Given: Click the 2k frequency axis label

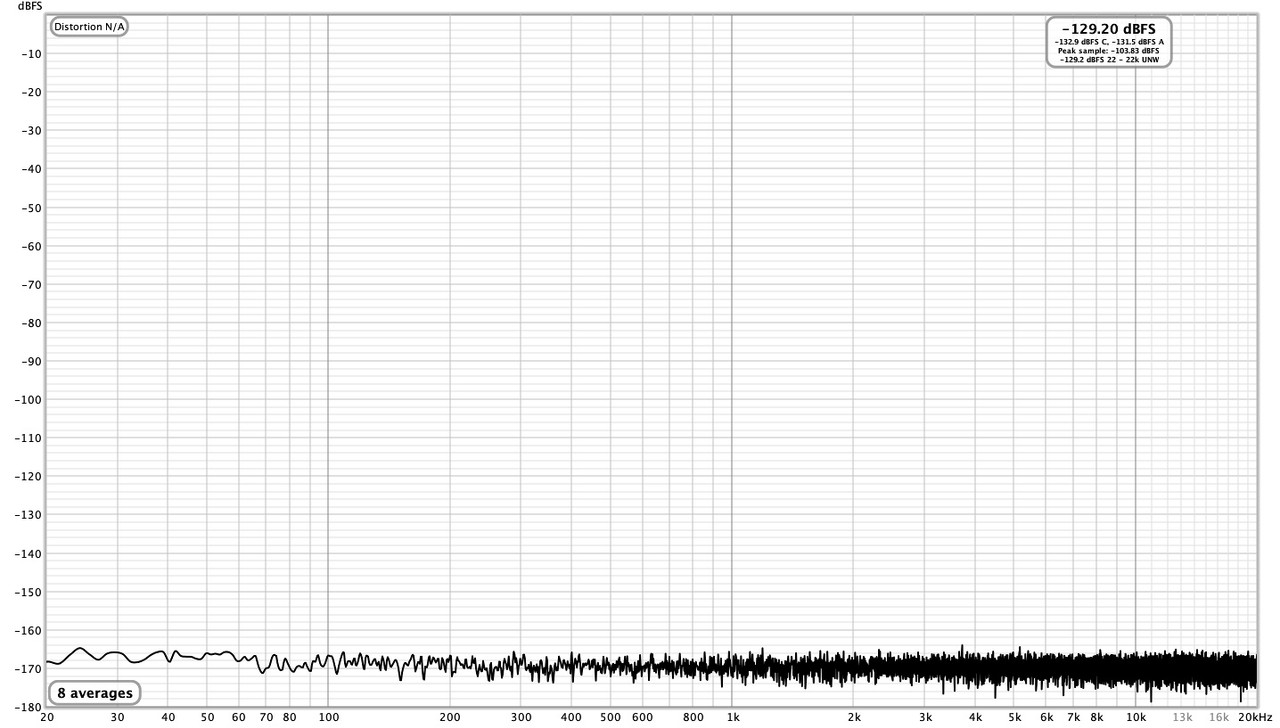Looking at the screenshot, I should tap(854, 717).
